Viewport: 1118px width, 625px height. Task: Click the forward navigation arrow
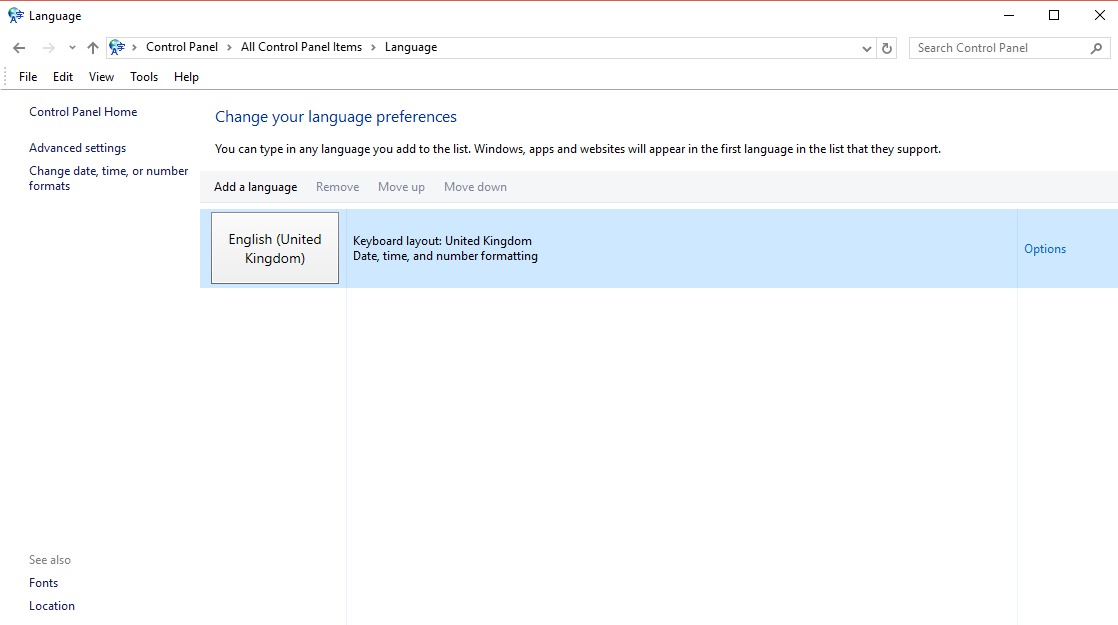(47, 47)
